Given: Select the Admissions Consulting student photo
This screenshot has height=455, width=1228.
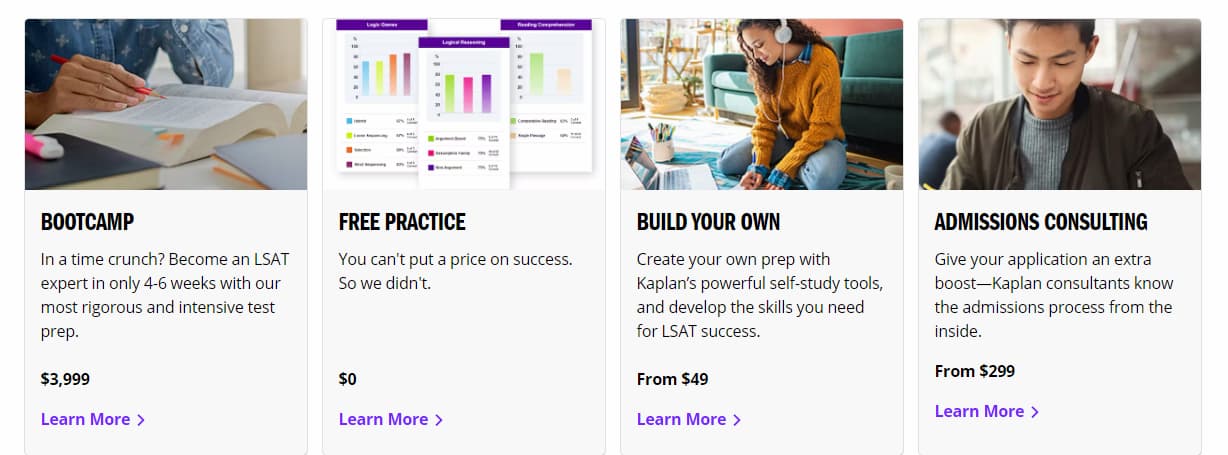Looking at the screenshot, I should (1060, 104).
